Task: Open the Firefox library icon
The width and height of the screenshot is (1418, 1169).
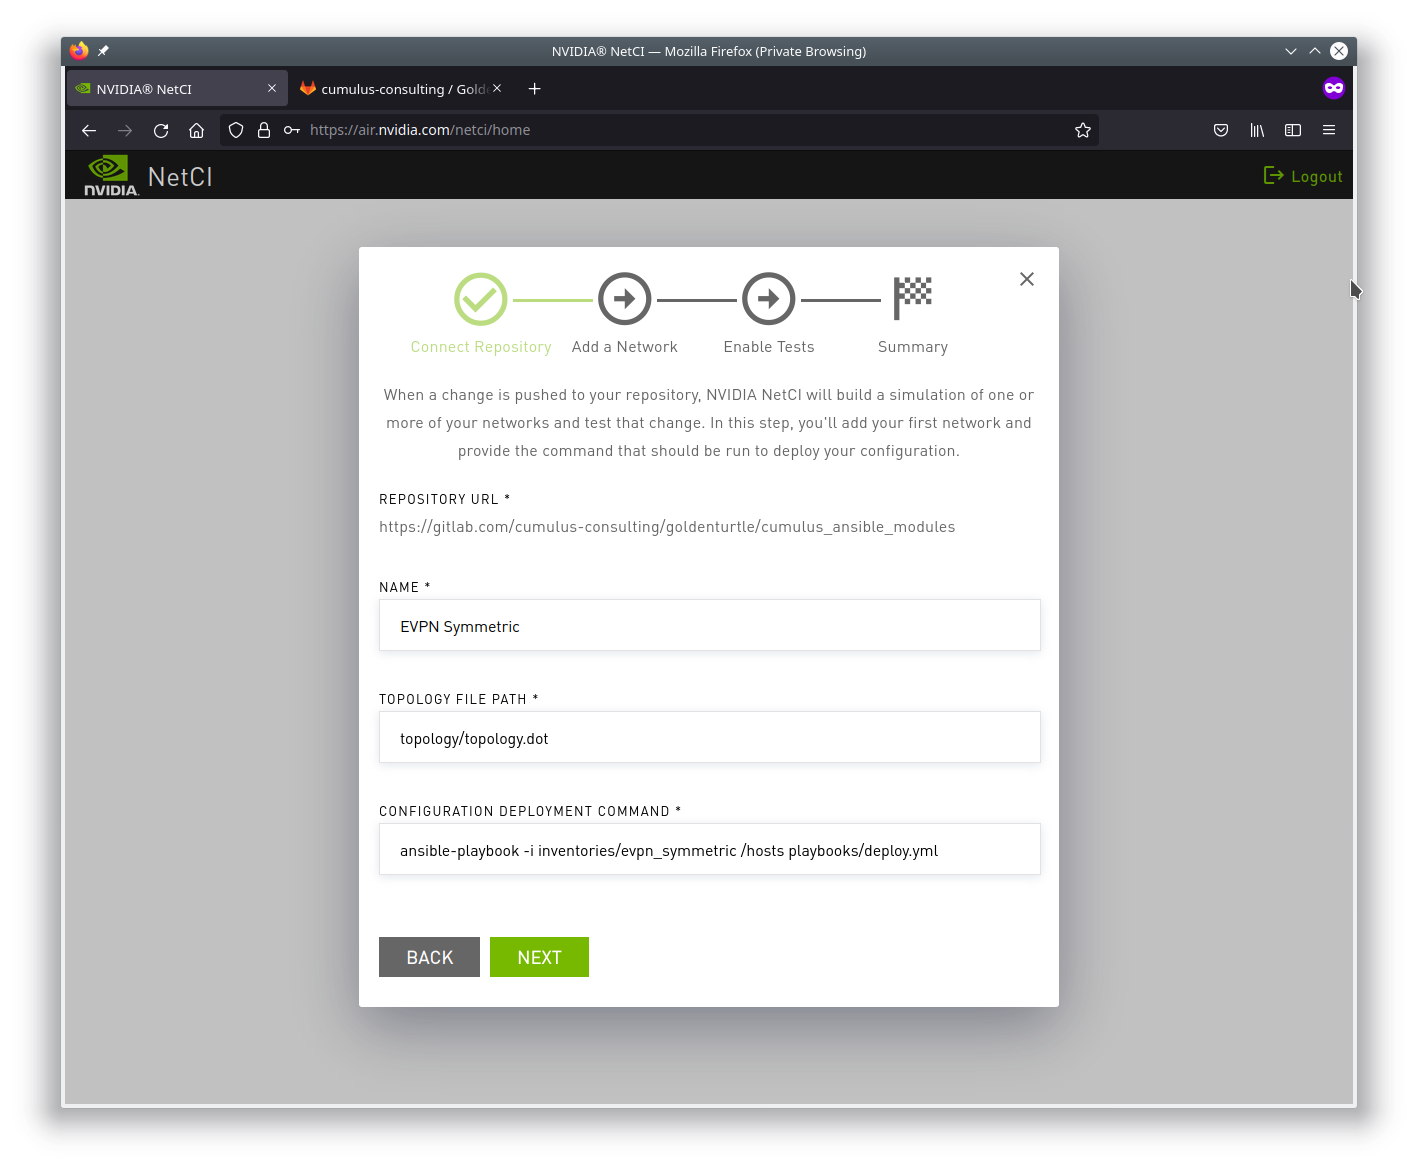Action: point(1257,130)
